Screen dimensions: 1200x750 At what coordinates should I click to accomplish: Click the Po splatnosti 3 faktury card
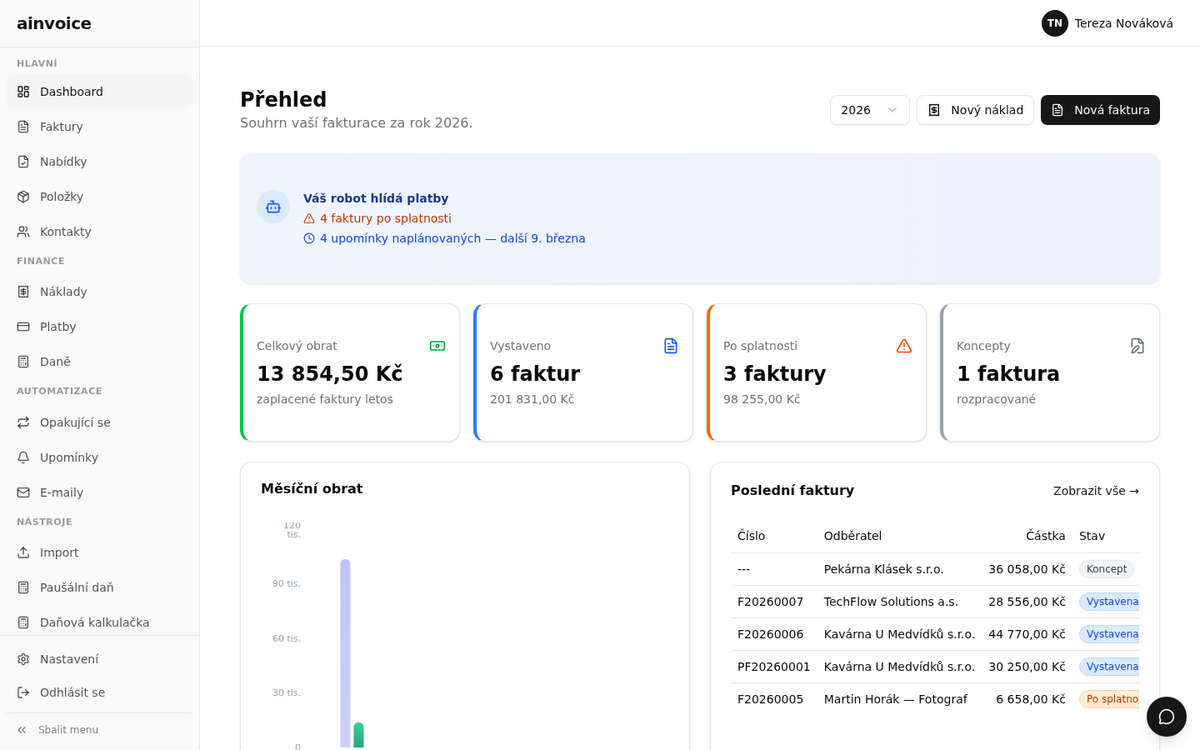[817, 373]
